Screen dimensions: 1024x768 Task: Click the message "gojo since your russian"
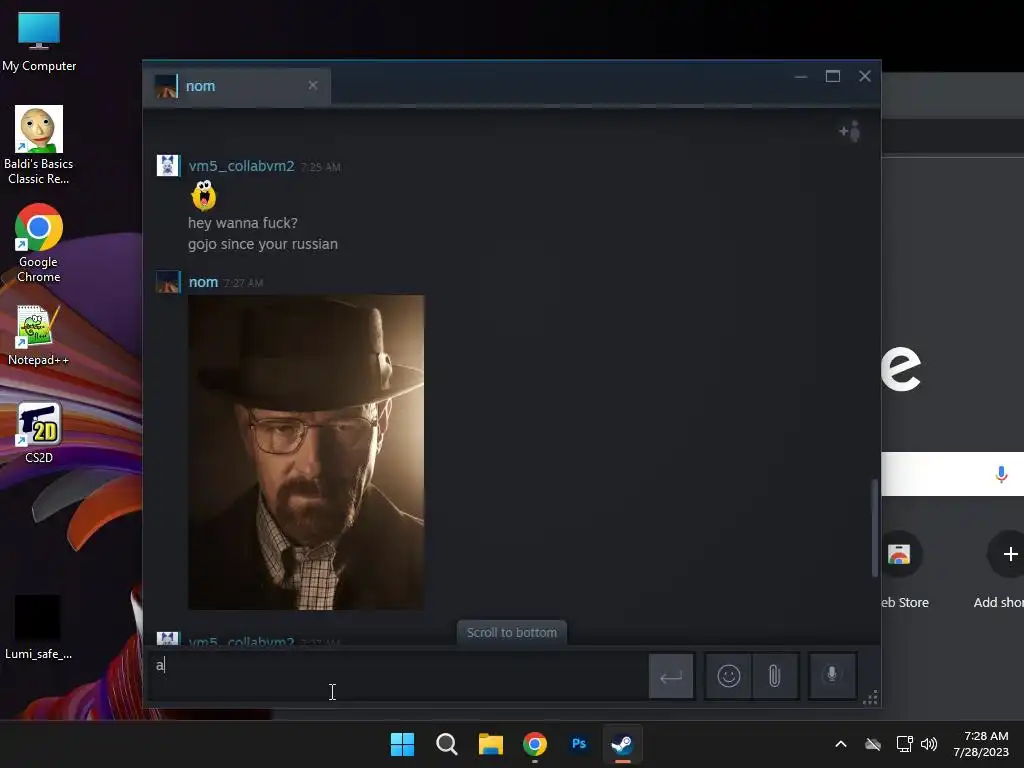[x=263, y=244]
